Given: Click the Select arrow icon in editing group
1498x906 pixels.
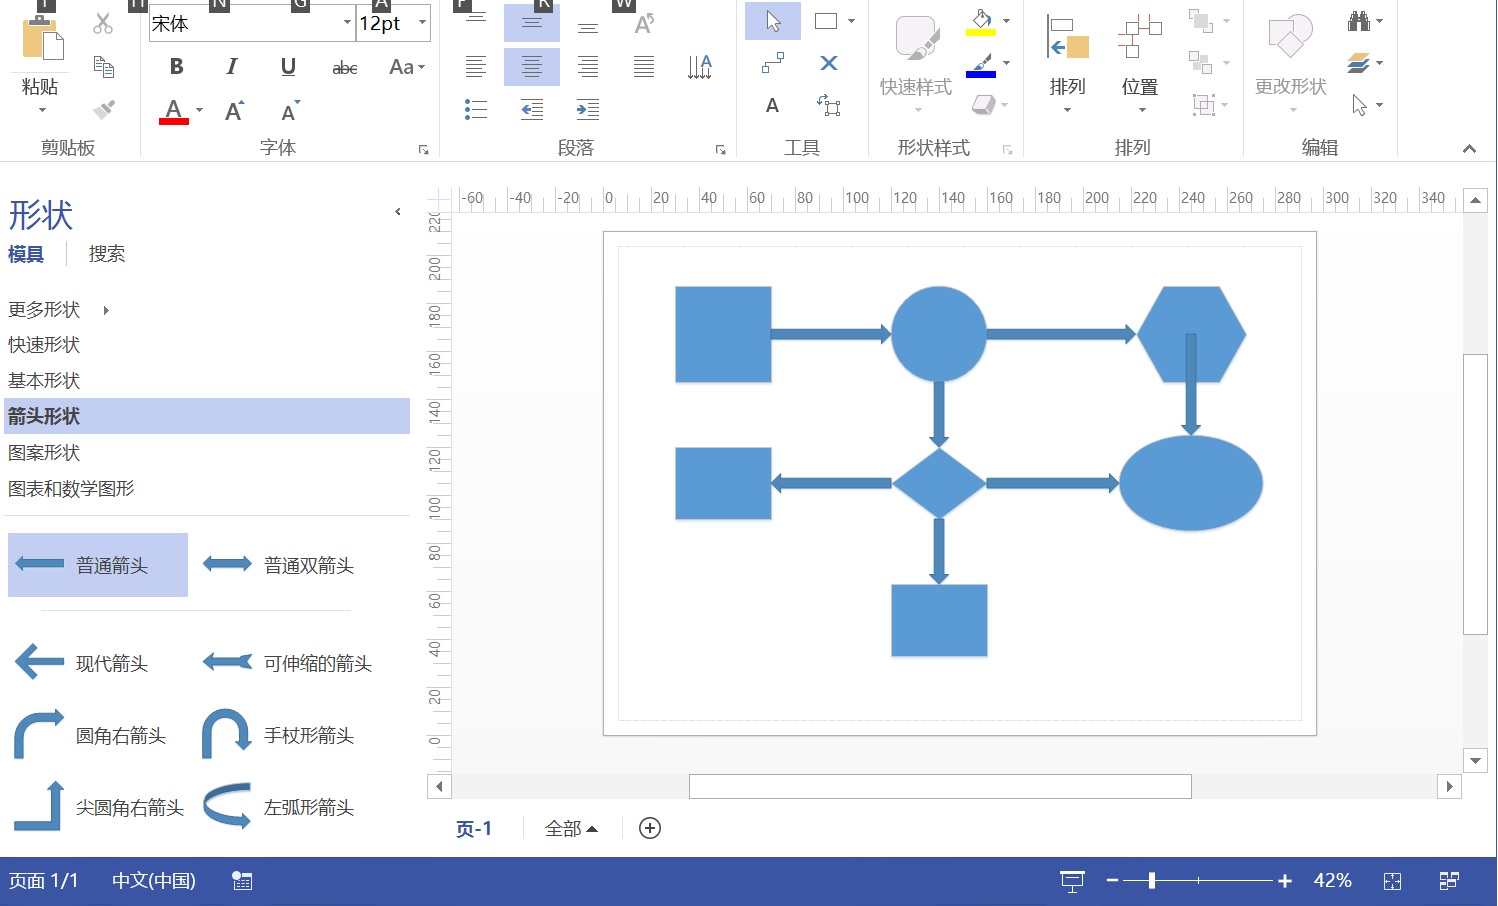Looking at the screenshot, I should (1359, 105).
